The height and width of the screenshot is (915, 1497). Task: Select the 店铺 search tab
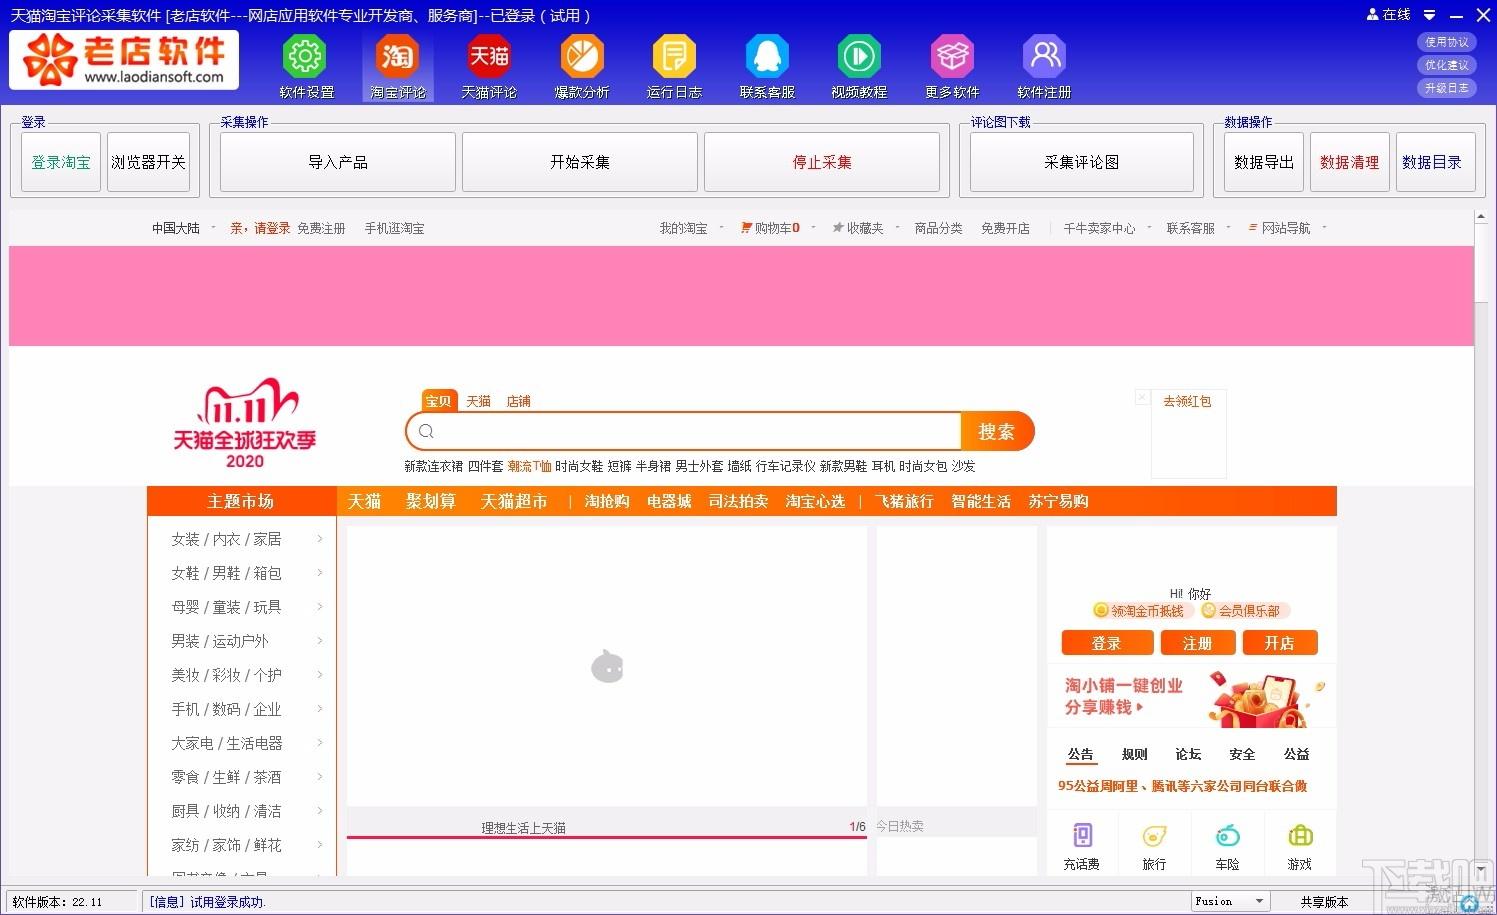pos(518,401)
